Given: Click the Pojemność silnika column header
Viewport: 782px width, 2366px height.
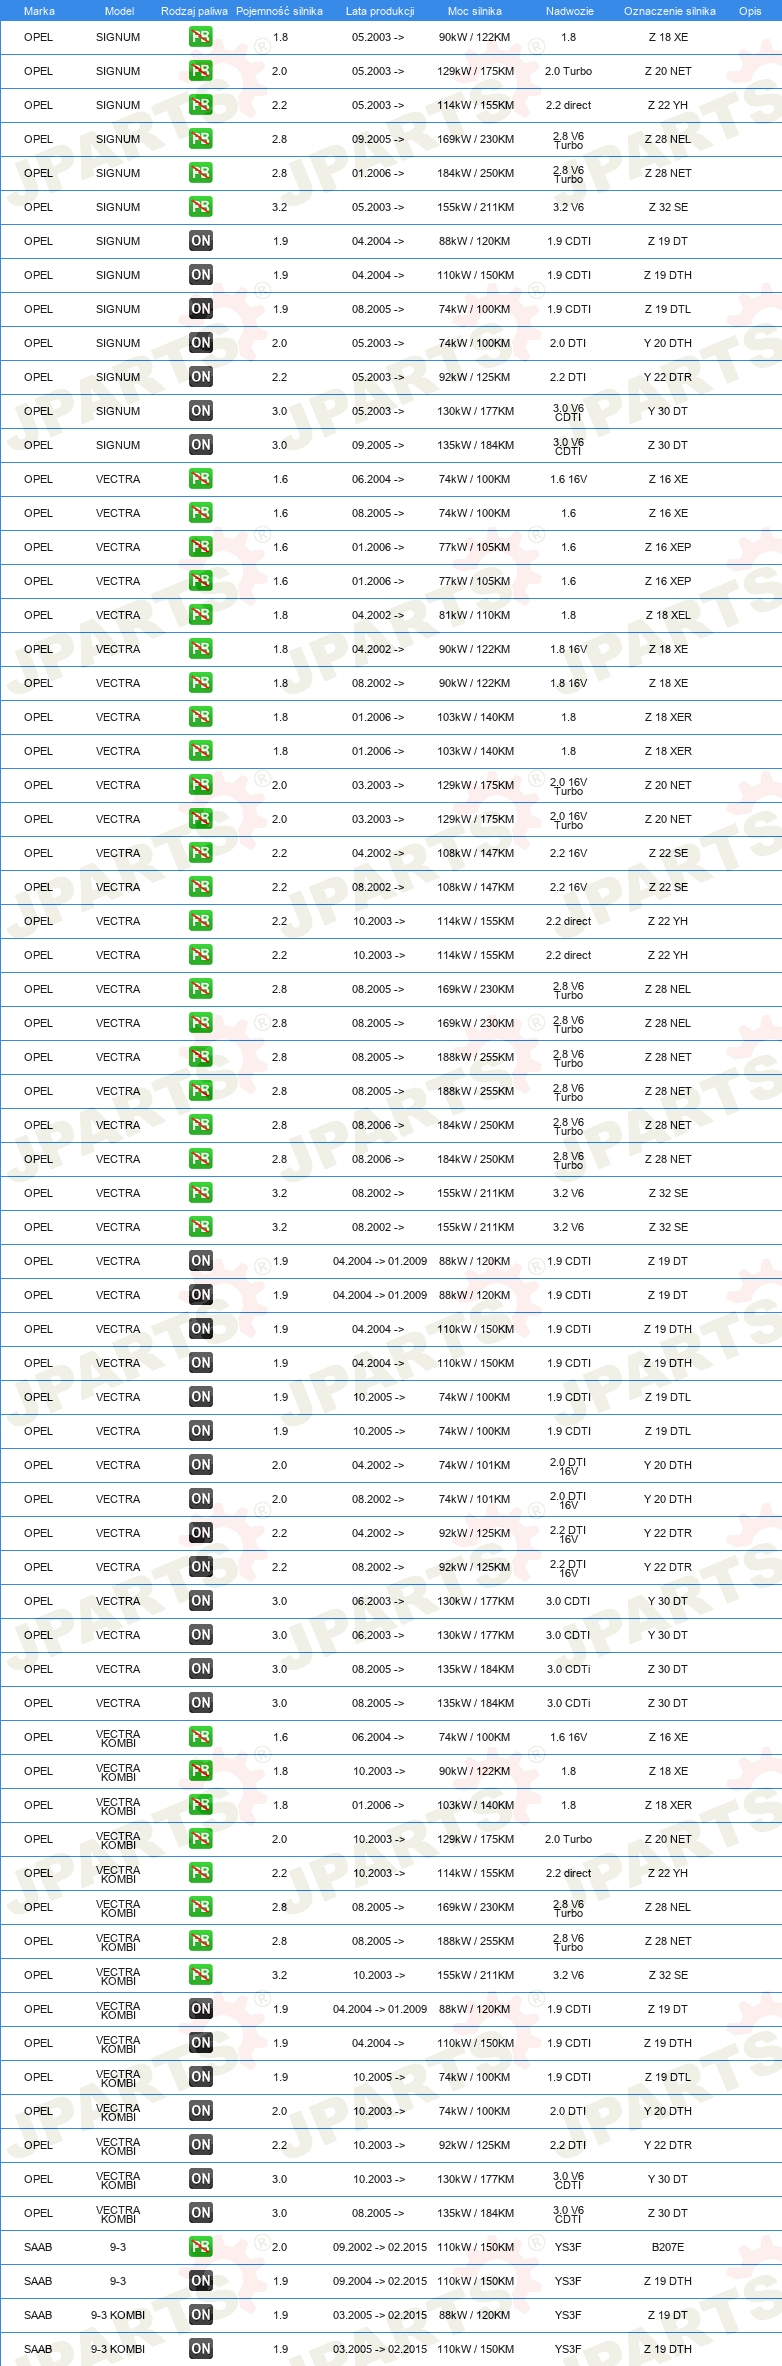Looking at the screenshot, I should [x=279, y=11].
